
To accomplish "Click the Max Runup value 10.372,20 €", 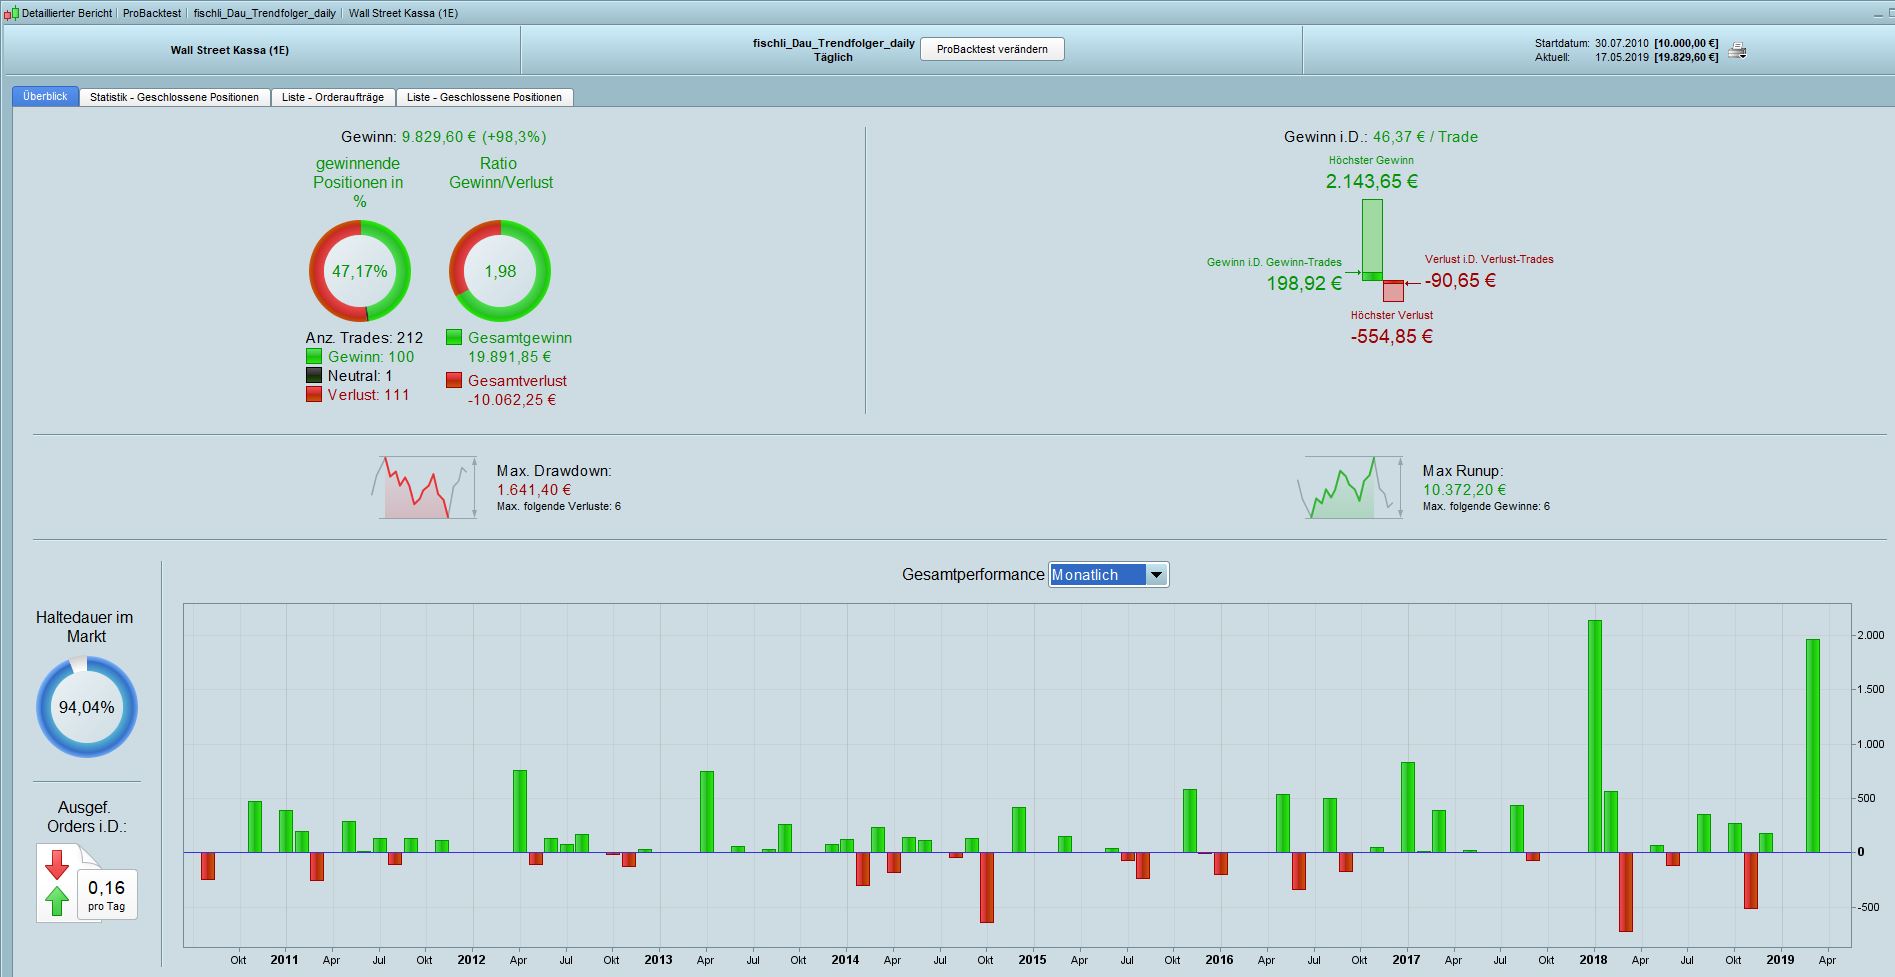I will [x=1464, y=490].
